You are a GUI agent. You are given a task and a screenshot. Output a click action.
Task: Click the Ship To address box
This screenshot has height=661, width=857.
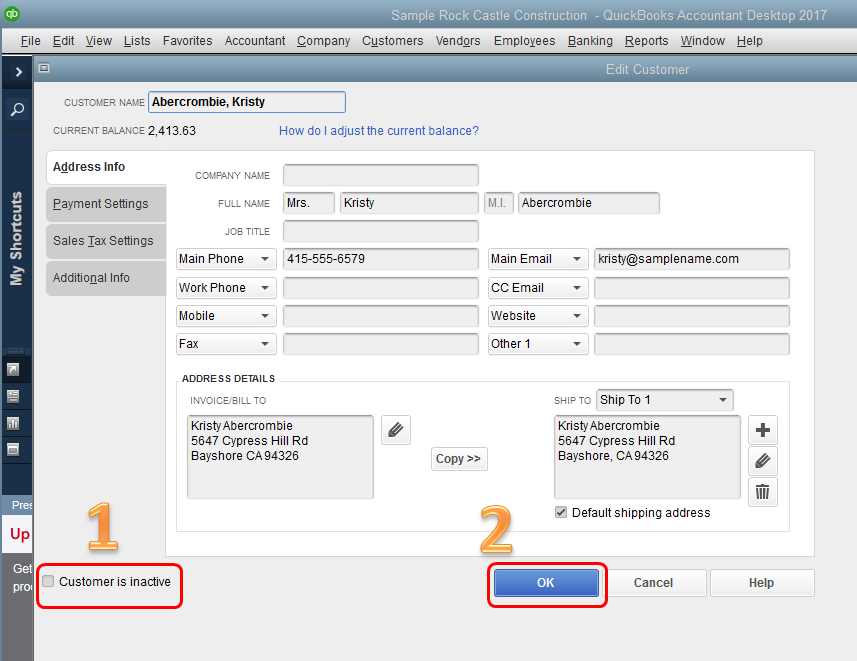pos(647,457)
